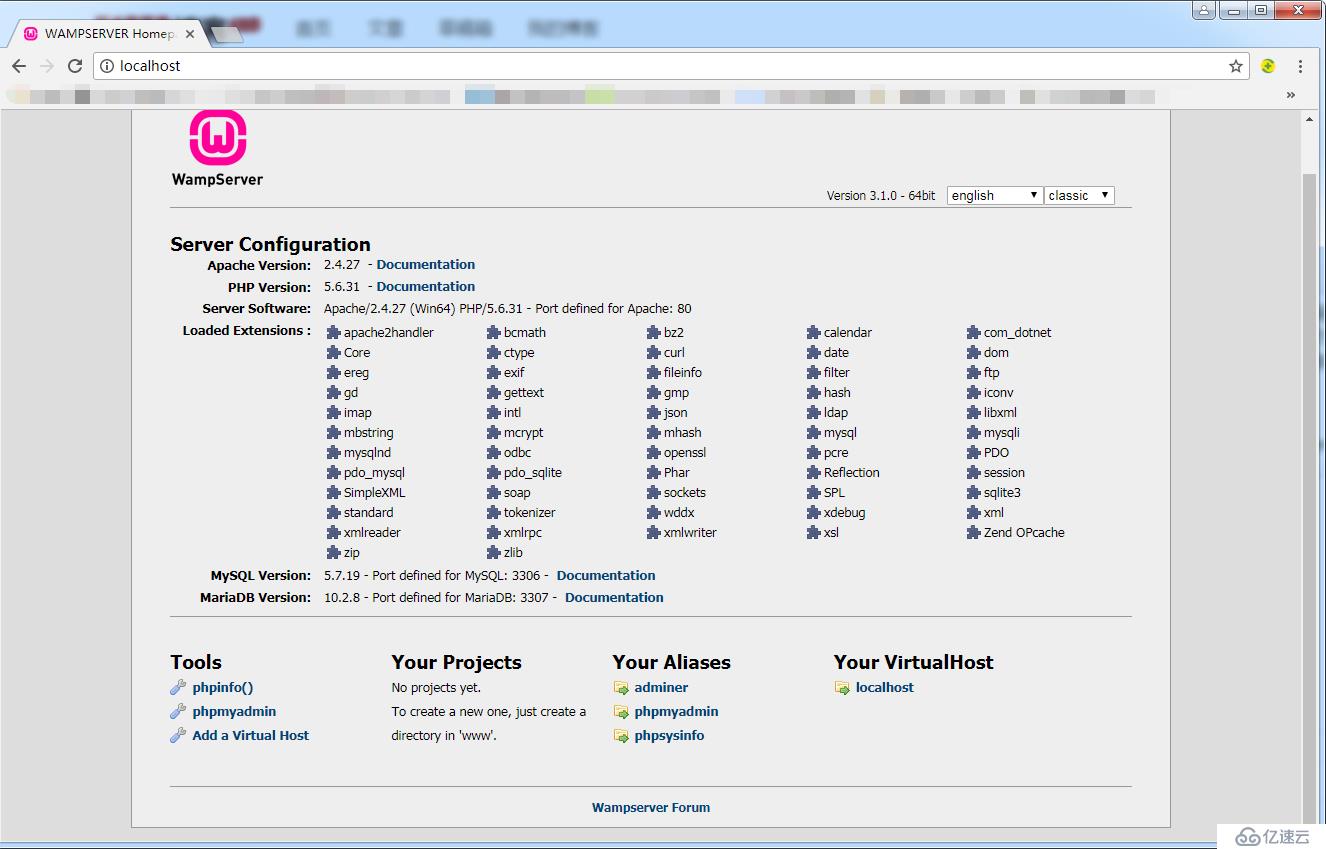Click puzzle icon for com_dotnet
Viewport: 1326px width, 849px height.
pyautogui.click(x=974, y=332)
